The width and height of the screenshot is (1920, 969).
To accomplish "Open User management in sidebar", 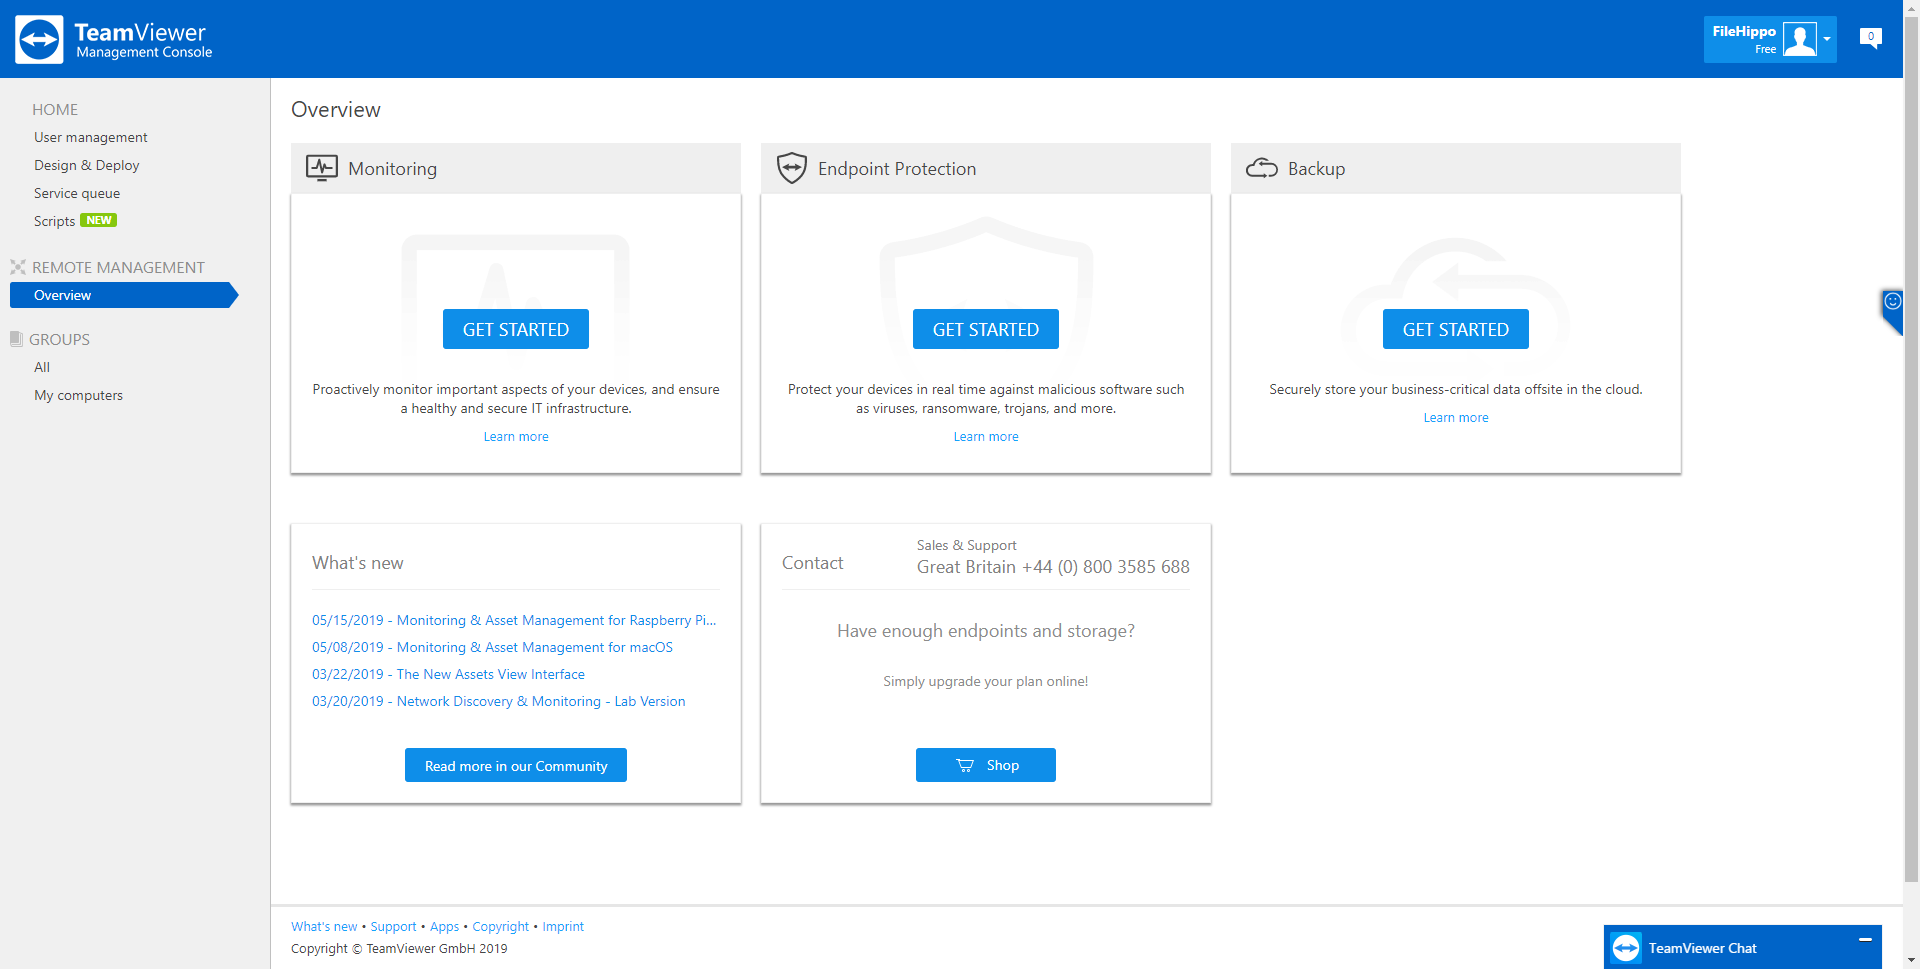I will (x=91, y=137).
